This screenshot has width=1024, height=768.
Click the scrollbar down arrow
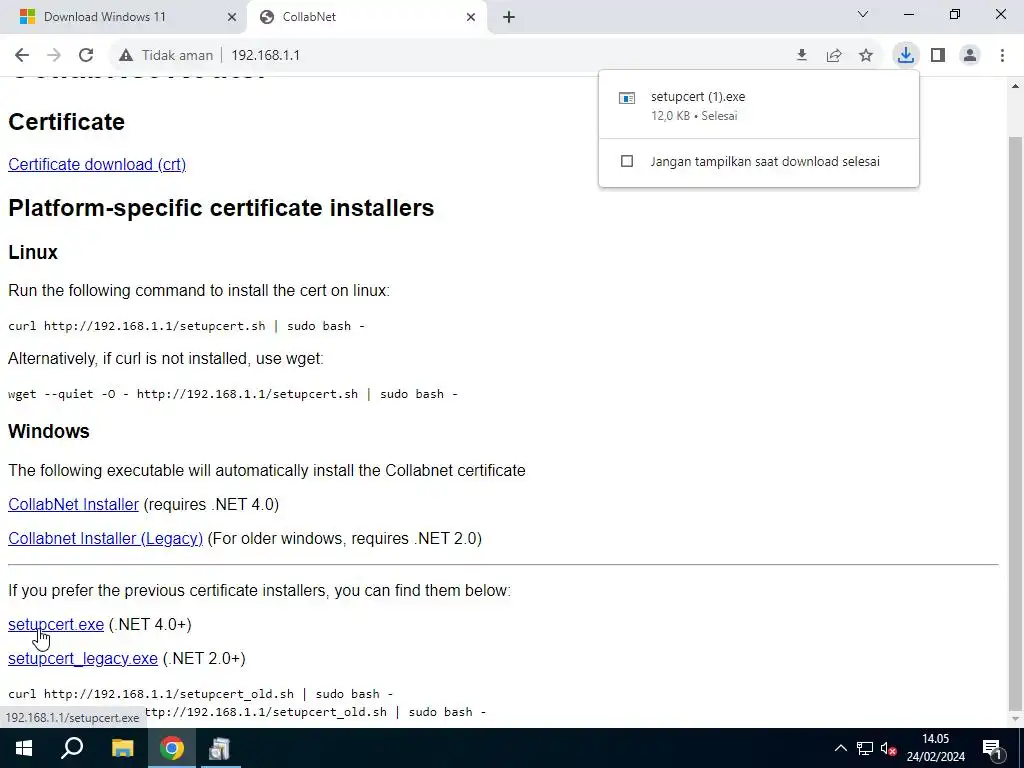coord(1015,718)
